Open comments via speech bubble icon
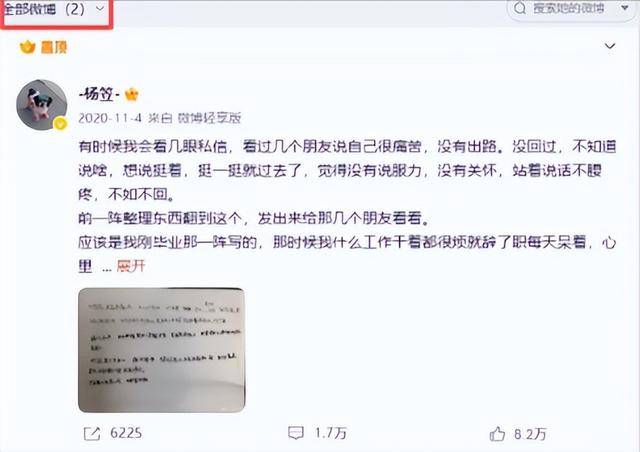This screenshot has height=452, width=640. (296, 433)
